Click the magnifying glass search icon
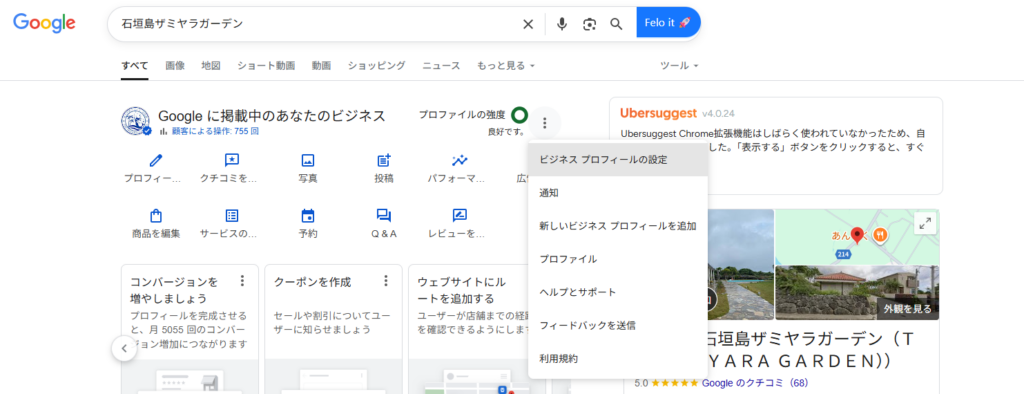The height and width of the screenshot is (394, 1024). (x=616, y=24)
